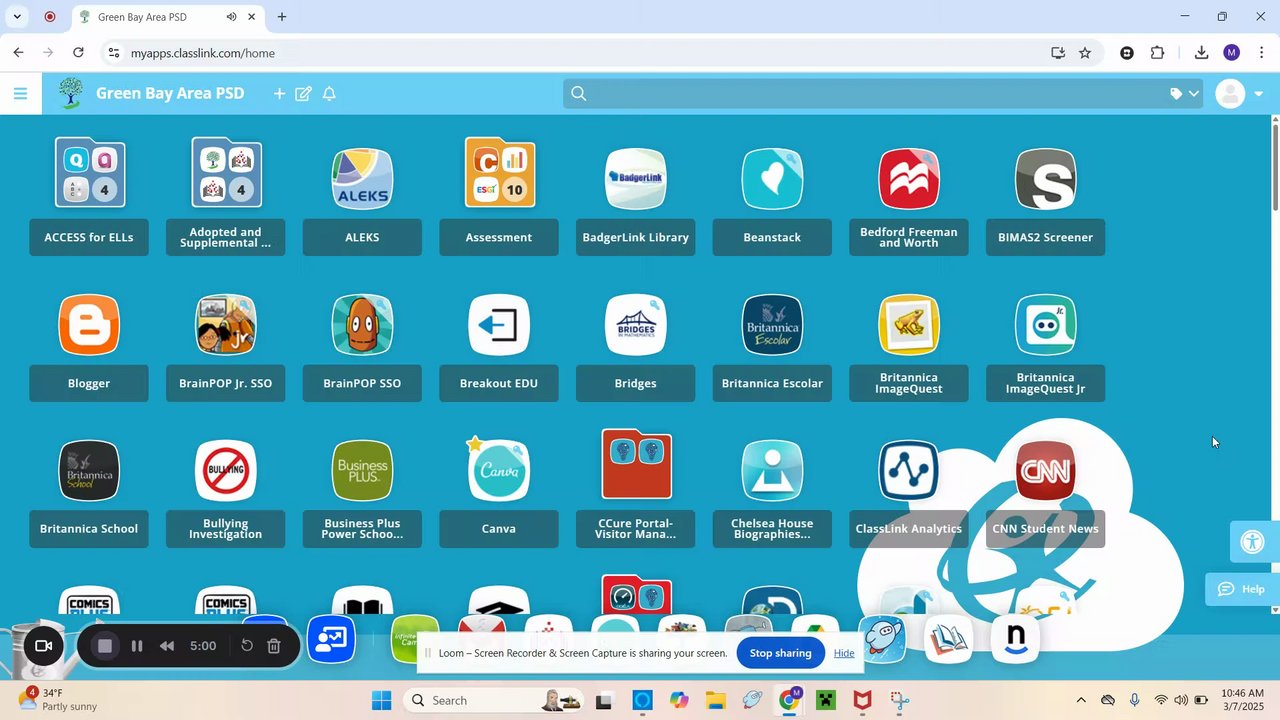Show hidden system tray icons

[1080, 700]
